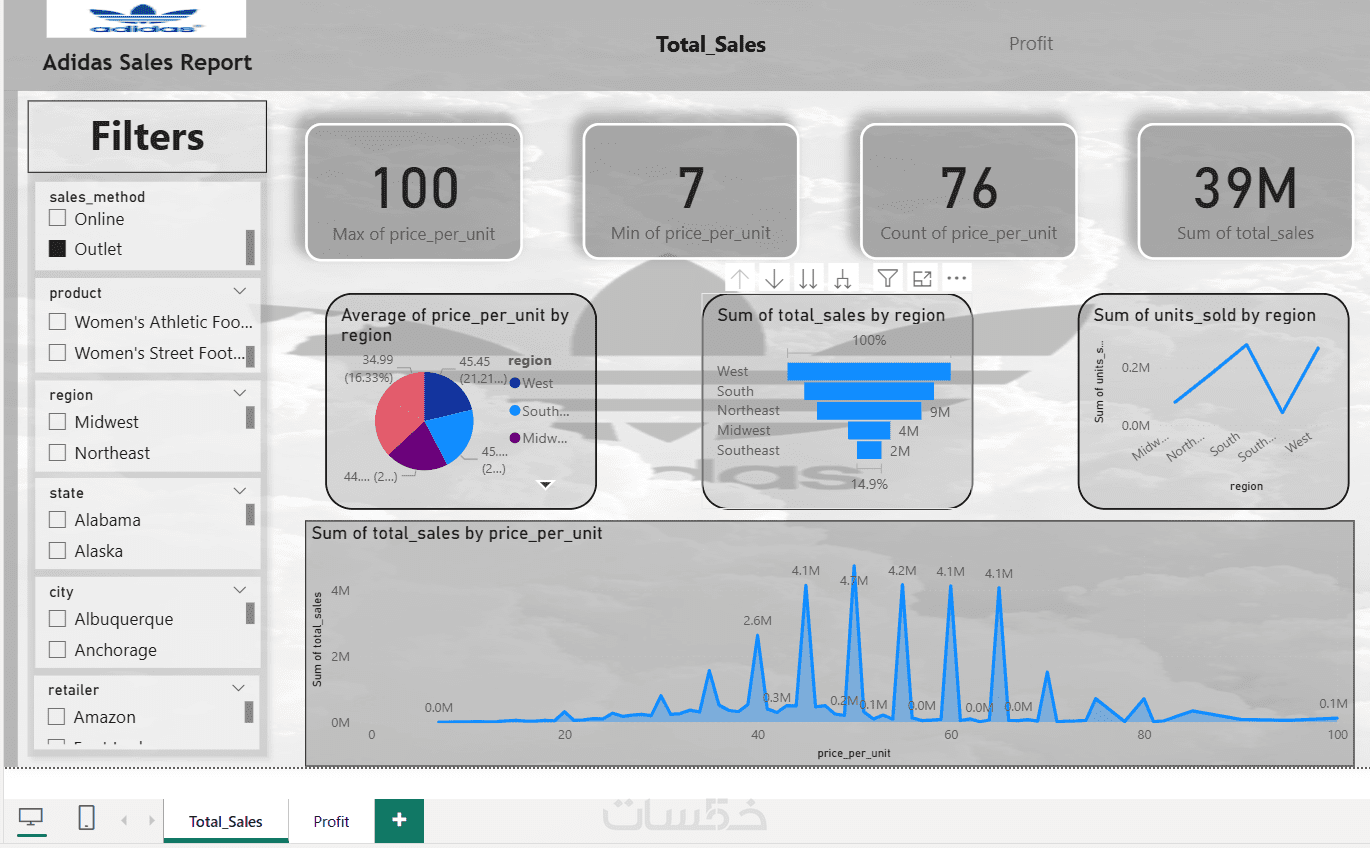Viewport: 1370px width, 848px height.
Task: Click the drill down arrow icon
Action: coord(774,278)
